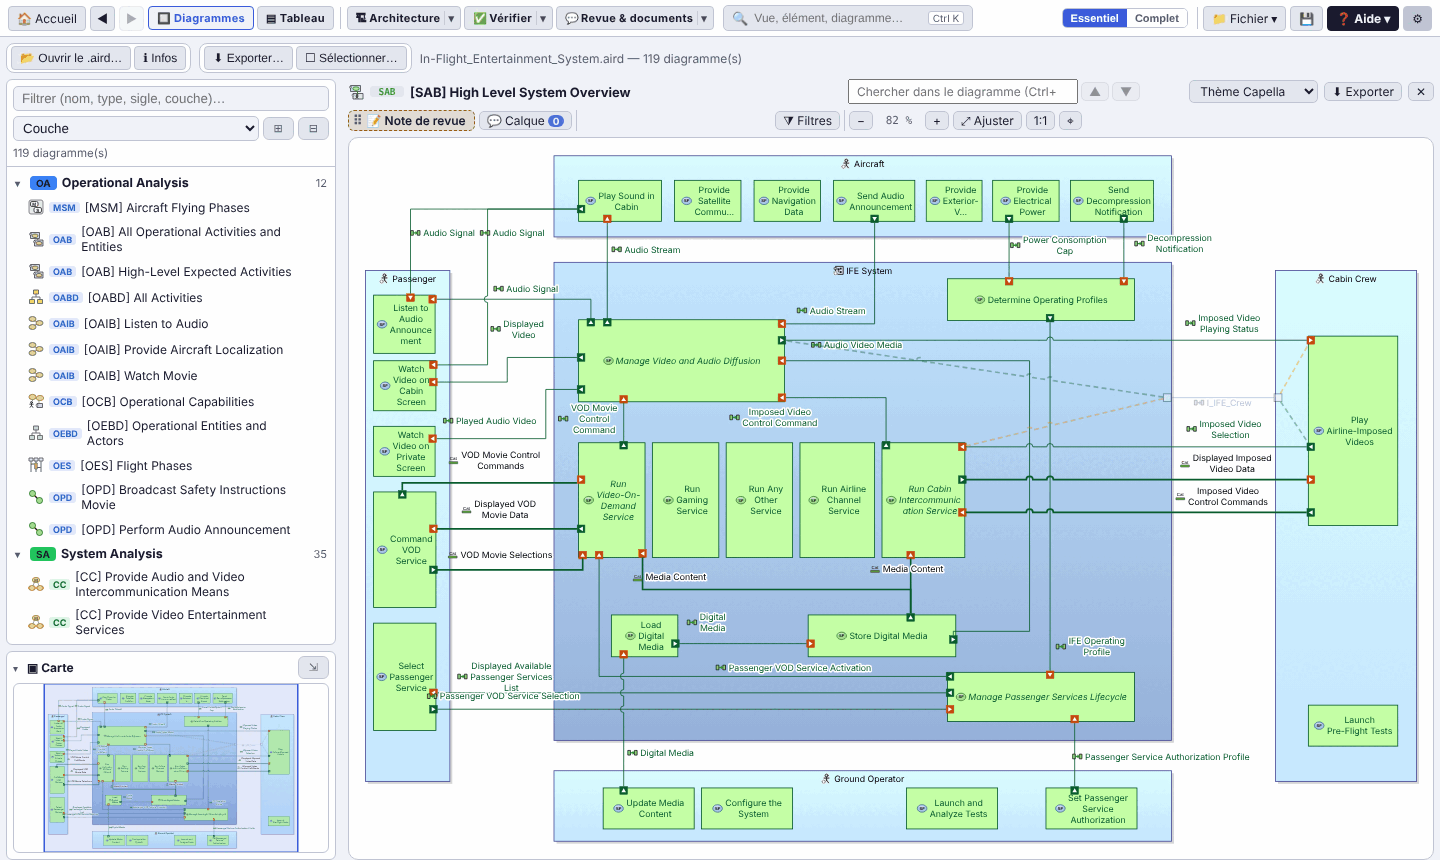Switch to the Diagrammes tab
The width and height of the screenshot is (1440, 860).
201,18
